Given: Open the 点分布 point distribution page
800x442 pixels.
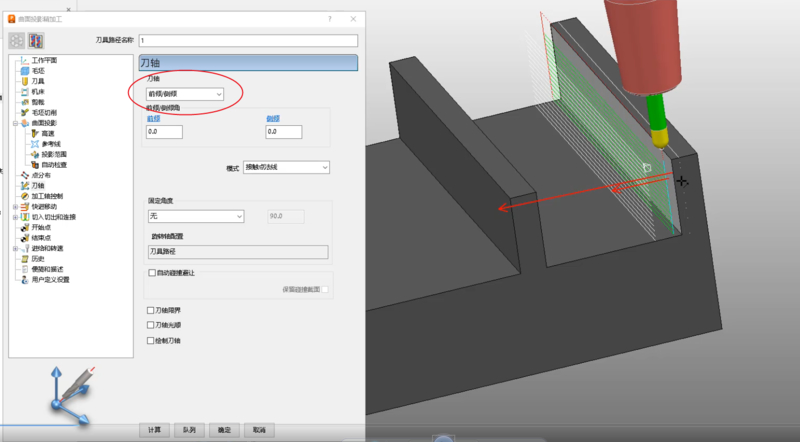Looking at the screenshot, I should coord(41,175).
